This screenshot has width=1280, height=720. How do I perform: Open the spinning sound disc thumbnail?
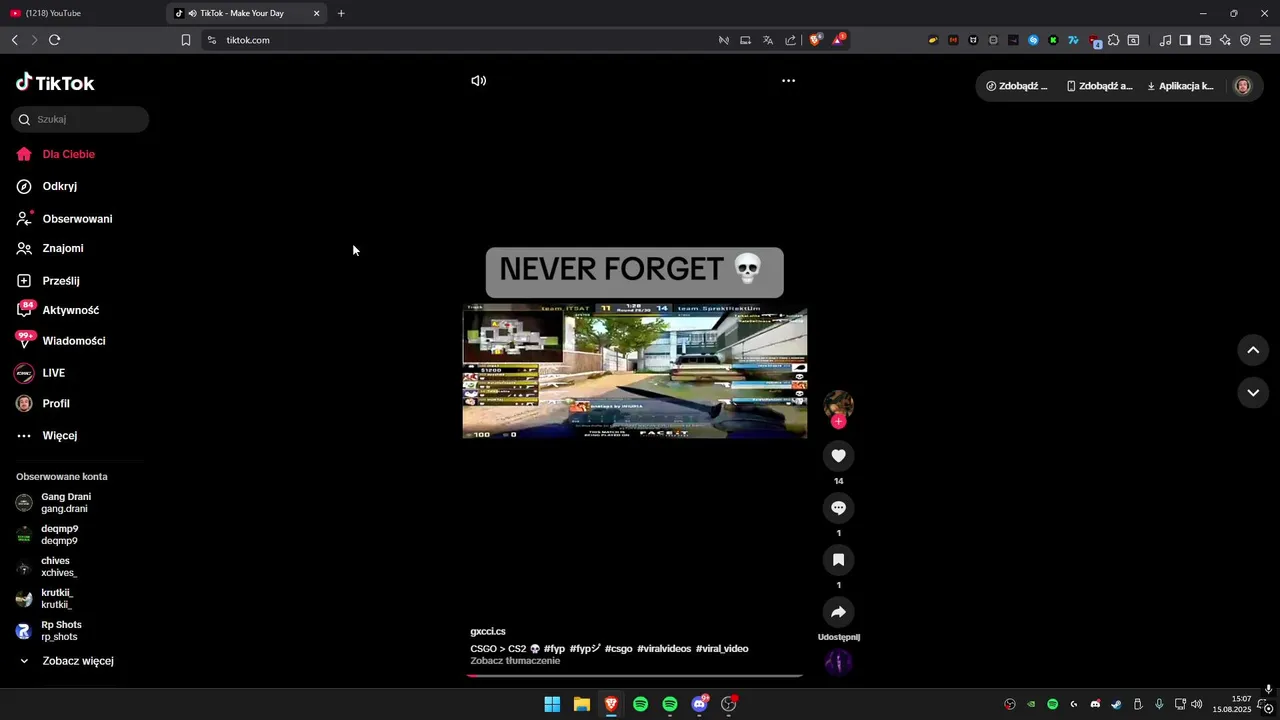[x=838, y=662]
